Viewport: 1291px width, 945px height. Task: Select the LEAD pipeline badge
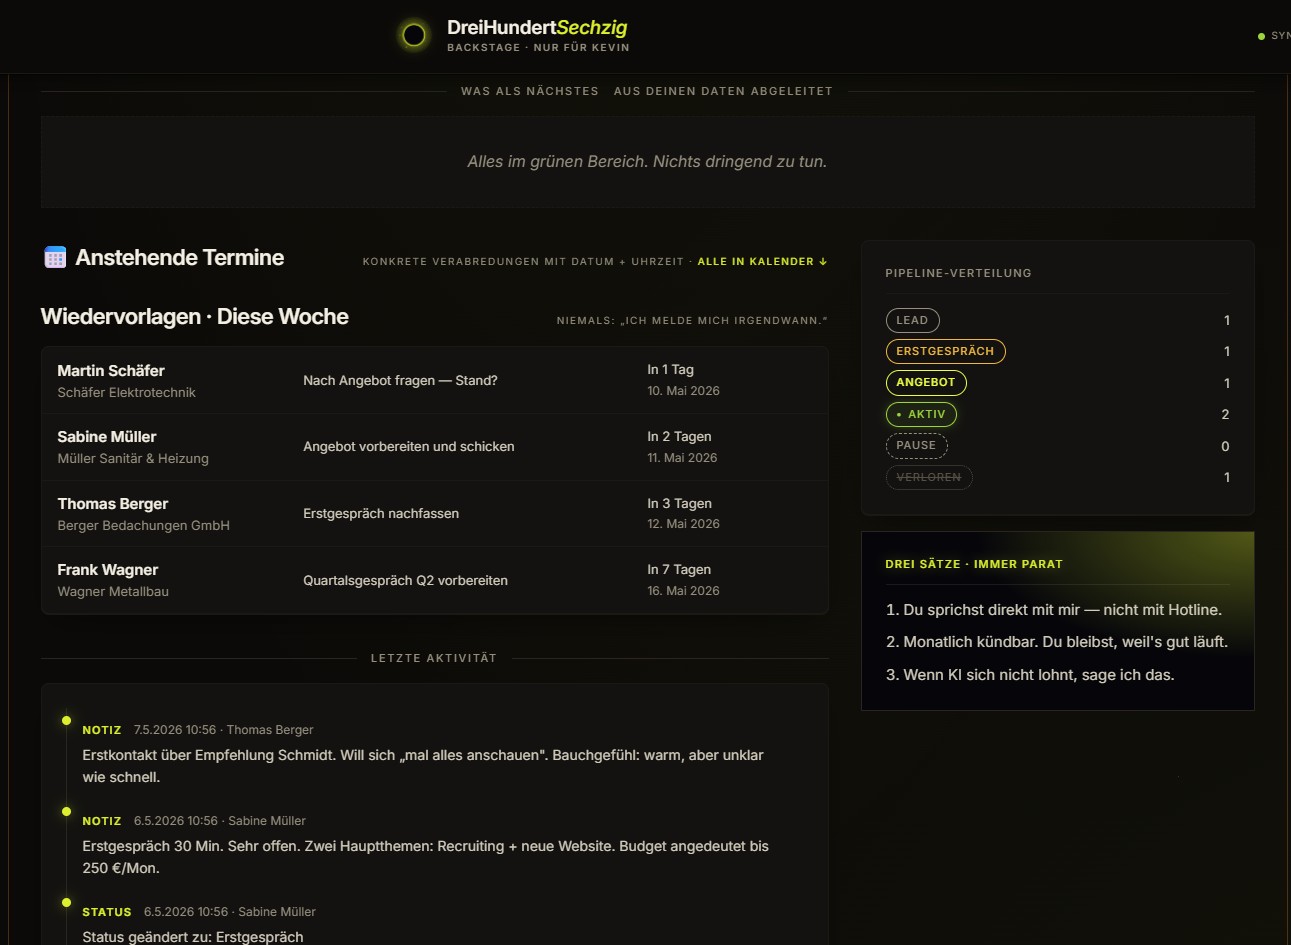912,321
